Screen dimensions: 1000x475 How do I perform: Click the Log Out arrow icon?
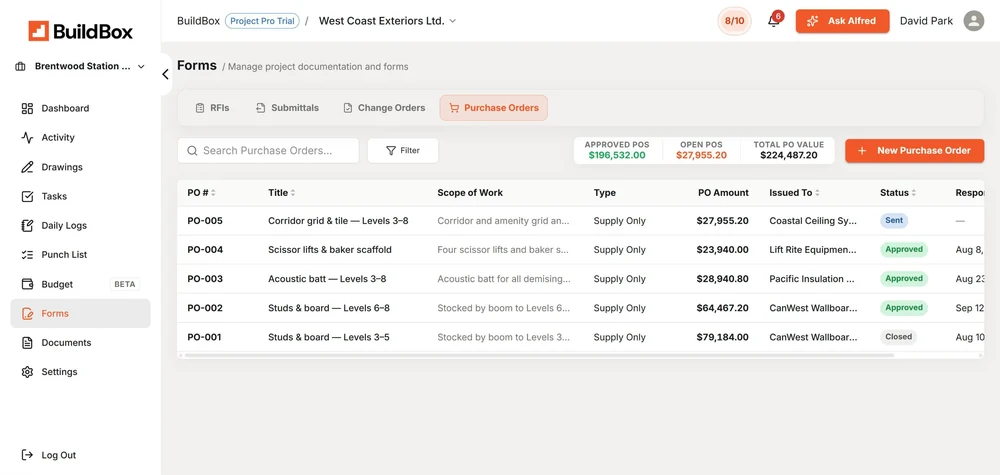[x=27, y=455]
